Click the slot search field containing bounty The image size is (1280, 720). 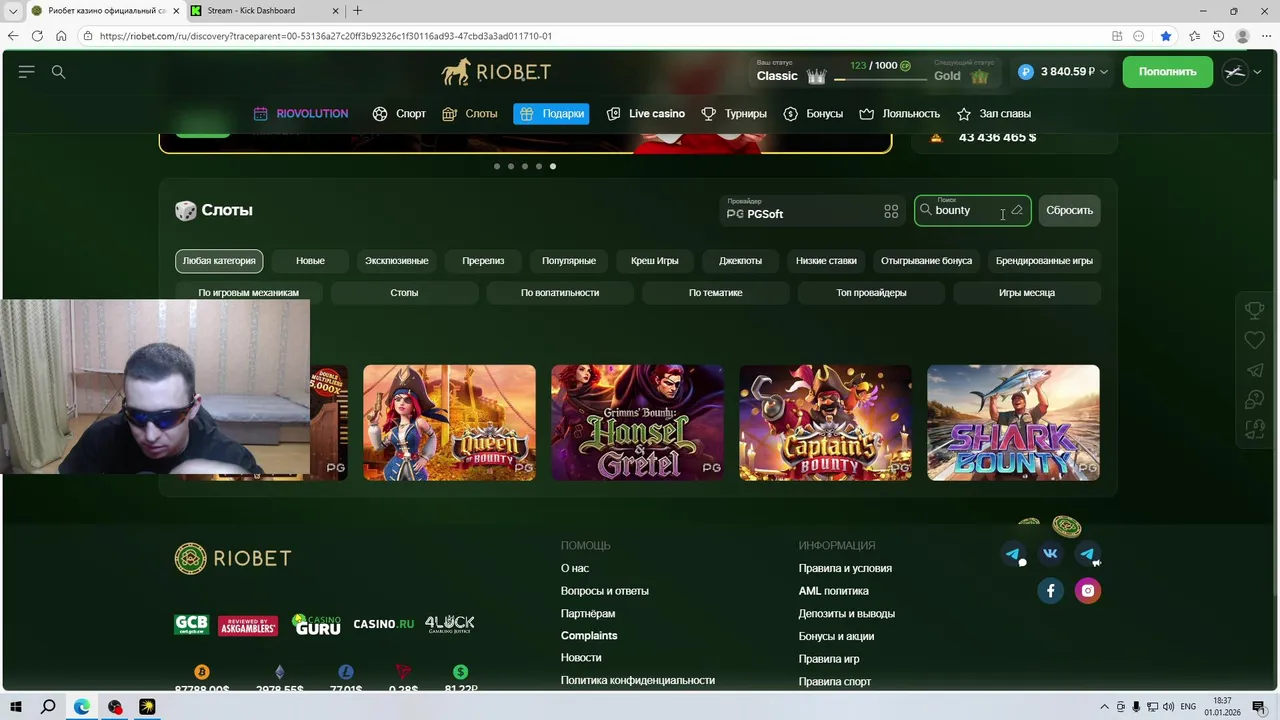(972, 210)
